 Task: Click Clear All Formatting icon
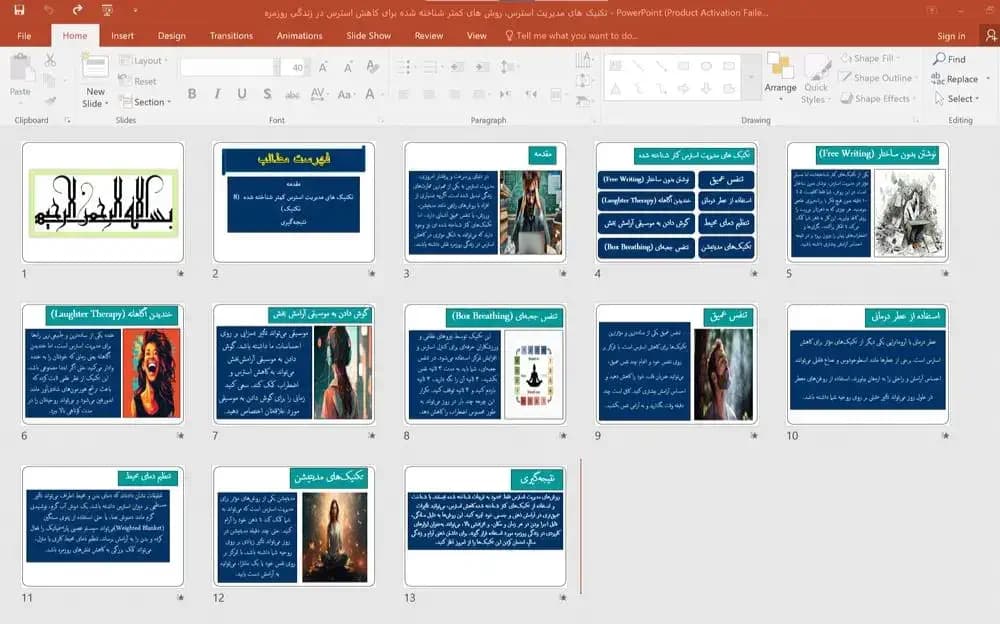(373, 66)
